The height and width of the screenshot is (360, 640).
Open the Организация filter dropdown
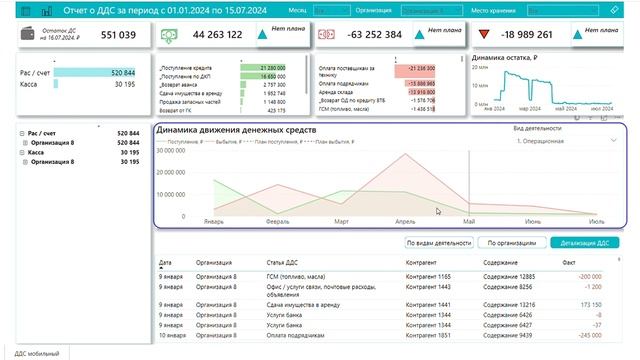pyautogui.click(x=431, y=11)
